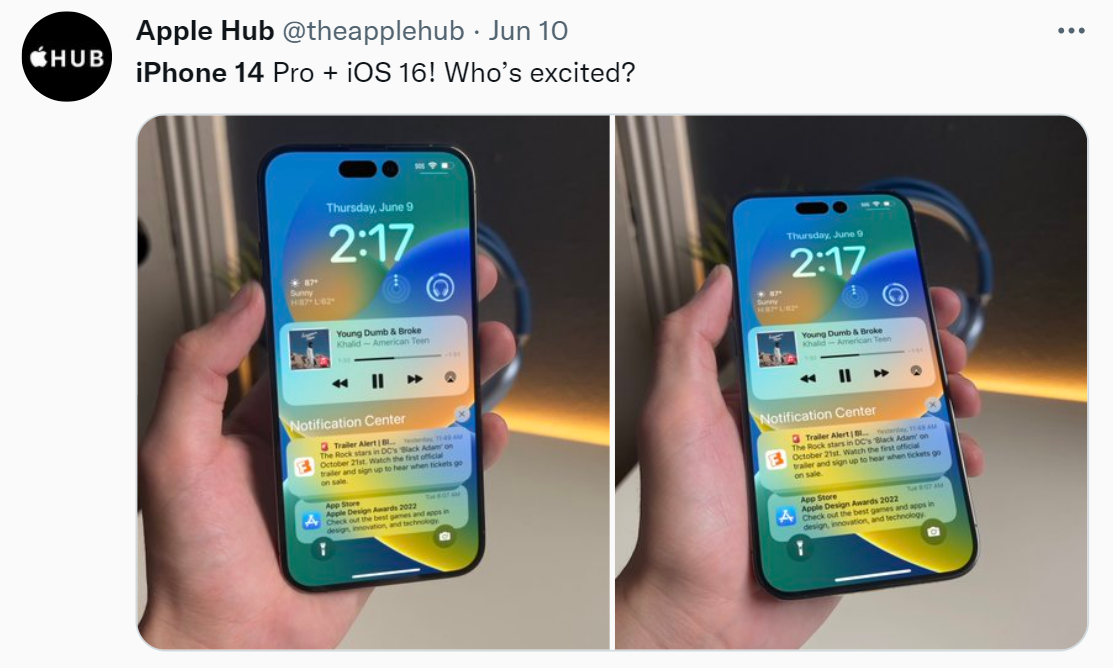This screenshot has height=668, width=1113.
Task: Click fast-forward button on left phone's player
Action: [x=415, y=379]
